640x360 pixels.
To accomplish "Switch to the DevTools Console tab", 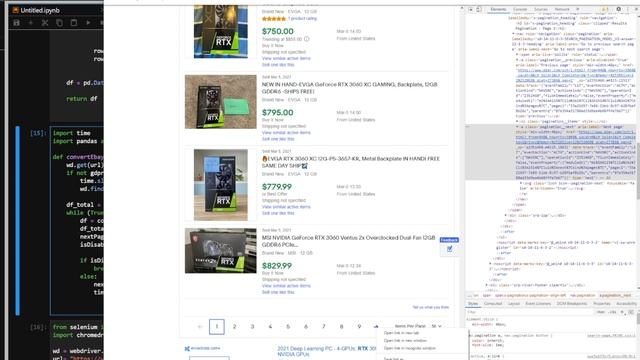I will 520,9.
